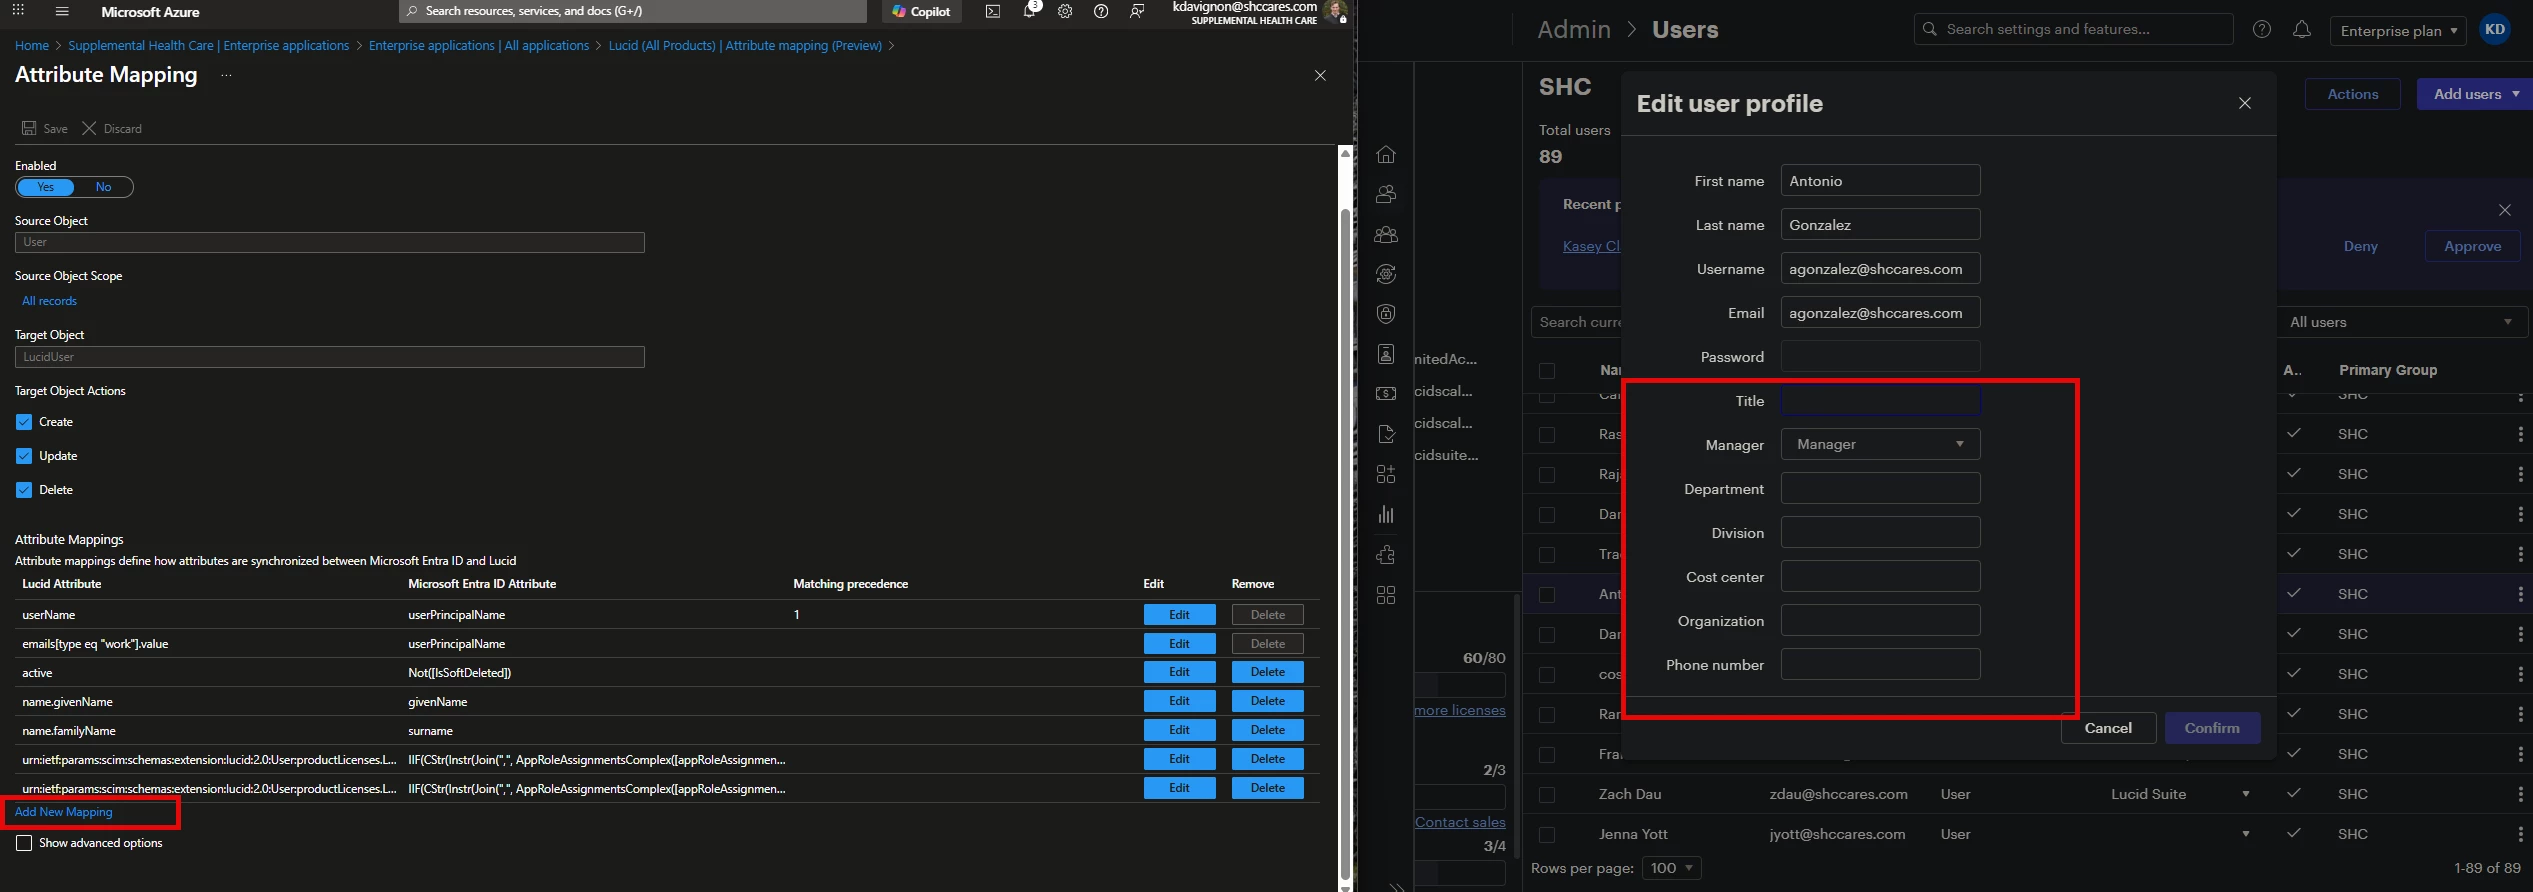Click Edit for the userName mapping
2533x892 pixels.
pyautogui.click(x=1180, y=615)
